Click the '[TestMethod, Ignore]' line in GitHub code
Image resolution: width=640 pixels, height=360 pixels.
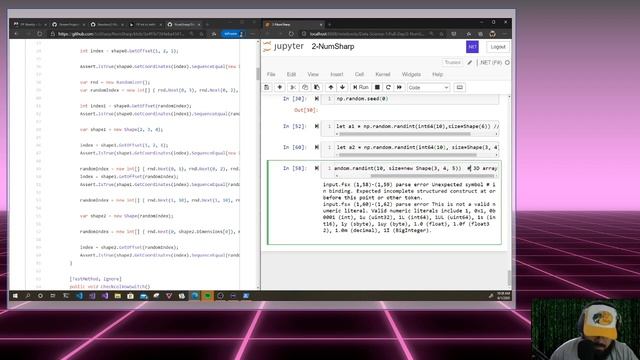[96, 279]
